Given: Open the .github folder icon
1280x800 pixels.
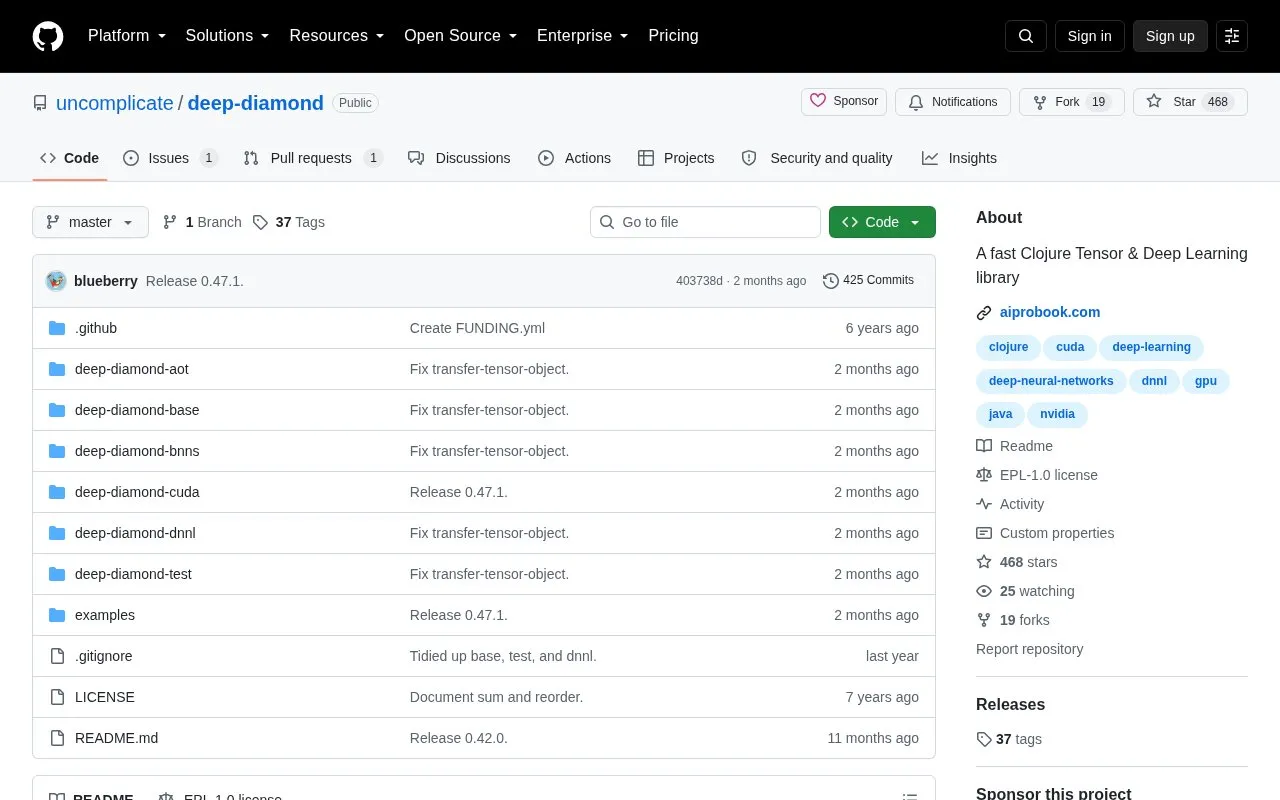Looking at the screenshot, I should [57, 328].
